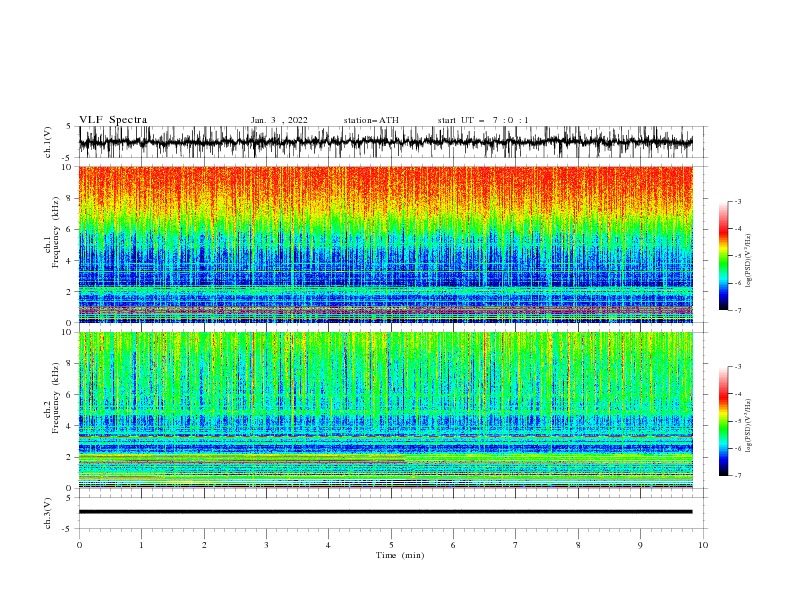Viewport: 792px width, 612px height.
Task: Click the "-7" label on ch.1 color scale
Action: (x=738, y=311)
